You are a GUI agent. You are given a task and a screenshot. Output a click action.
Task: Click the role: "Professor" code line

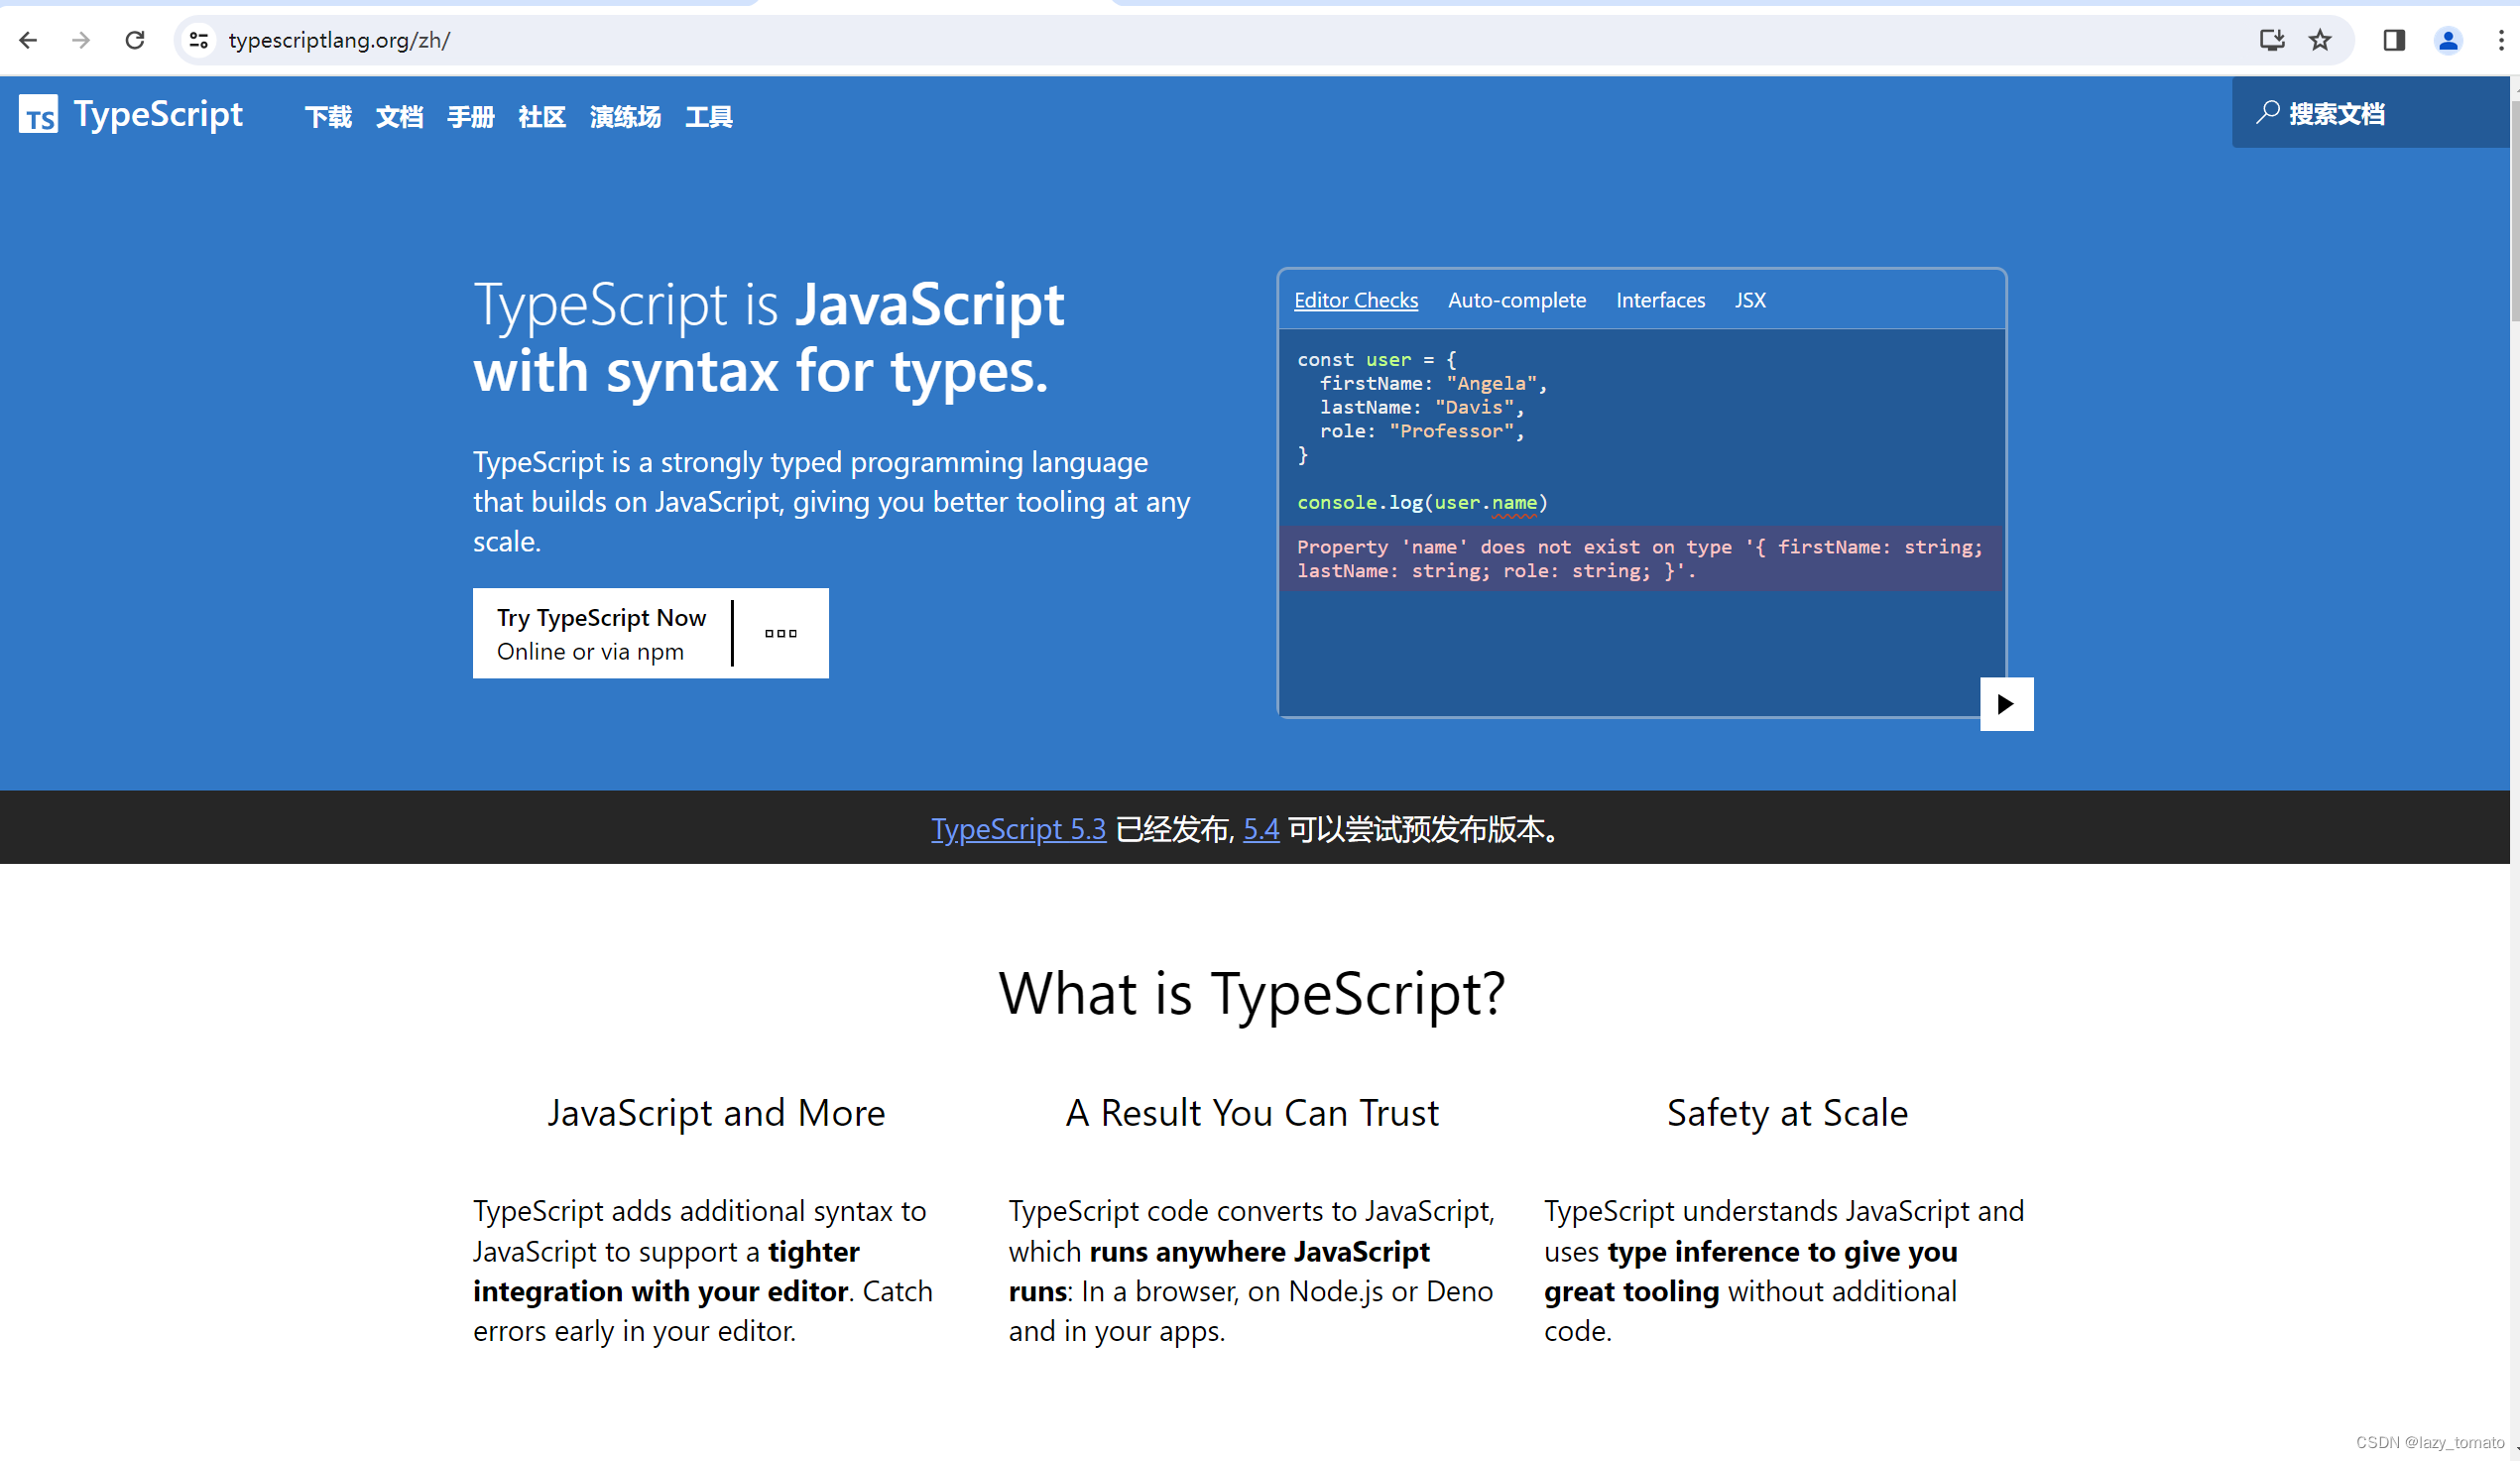(x=1421, y=431)
